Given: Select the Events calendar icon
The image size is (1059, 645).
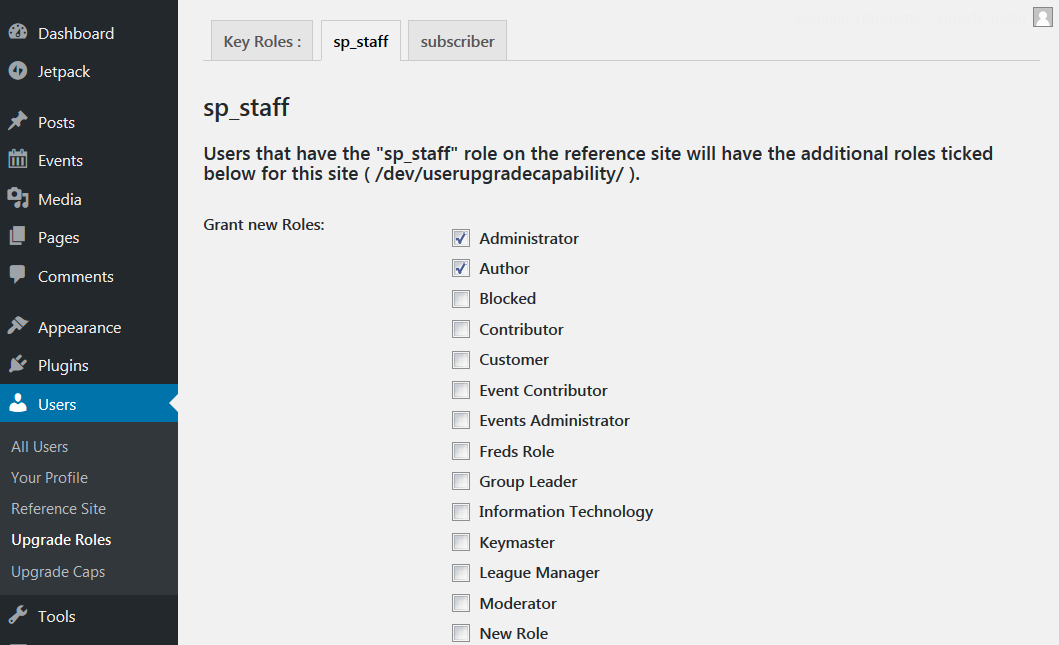Looking at the screenshot, I should [x=18, y=159].
